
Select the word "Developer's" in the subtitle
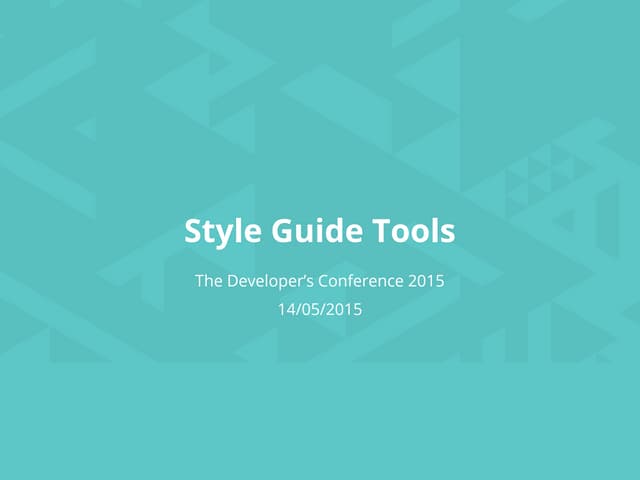coord(269,282)
